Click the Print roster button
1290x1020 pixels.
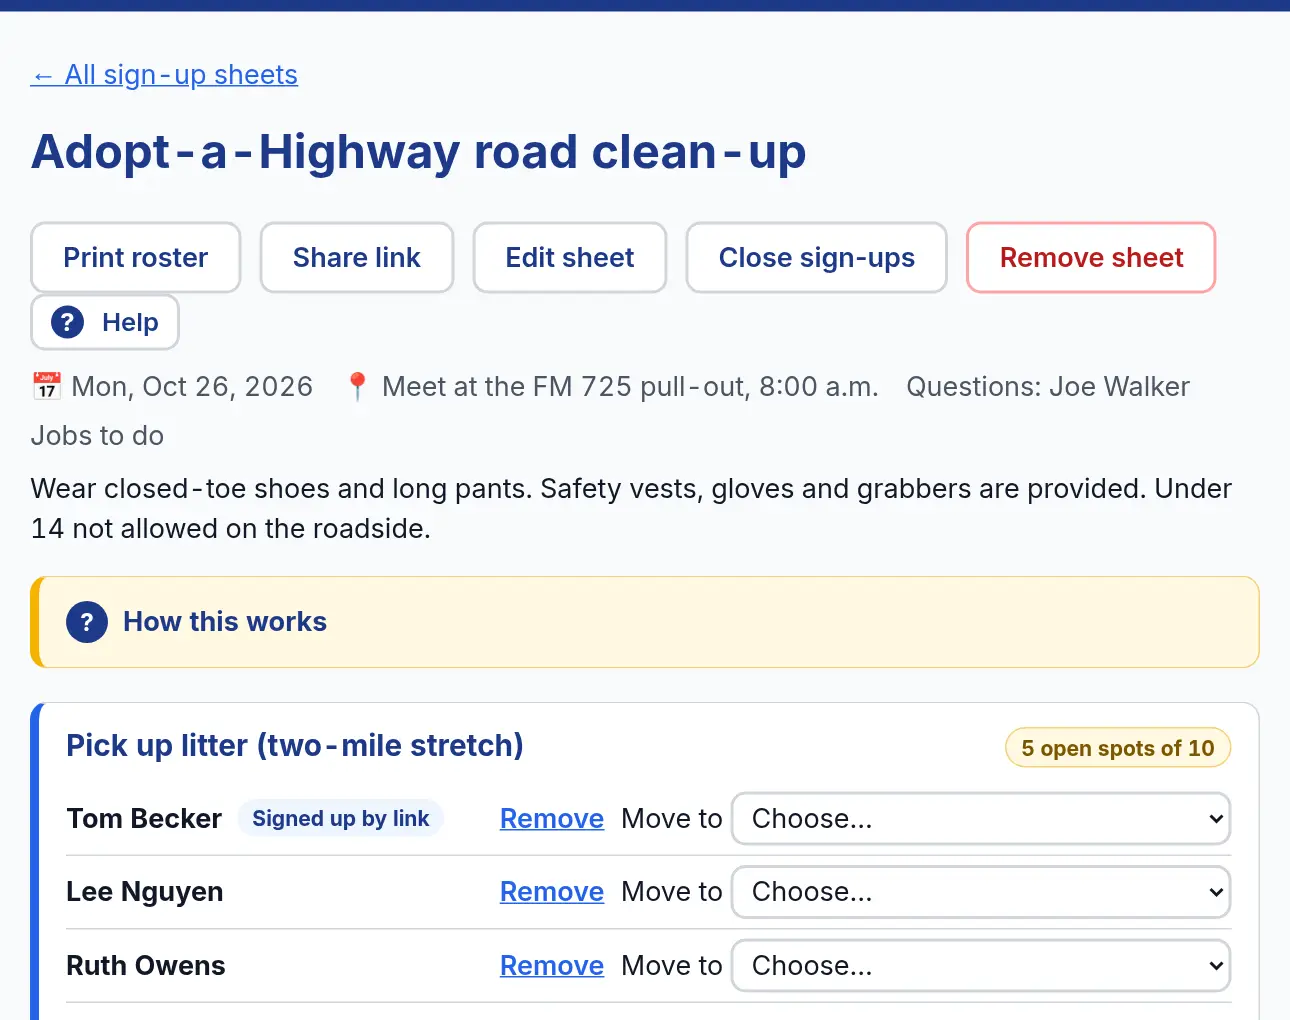coord(136,257)
